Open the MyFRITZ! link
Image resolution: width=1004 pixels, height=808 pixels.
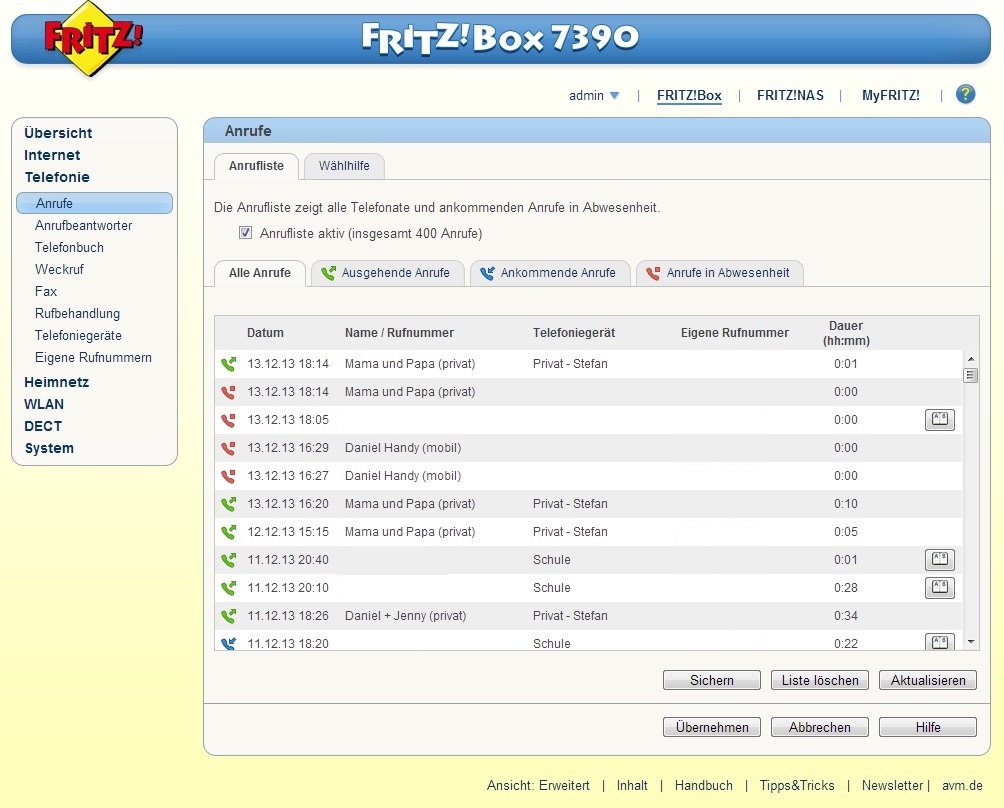pos(891,95)
